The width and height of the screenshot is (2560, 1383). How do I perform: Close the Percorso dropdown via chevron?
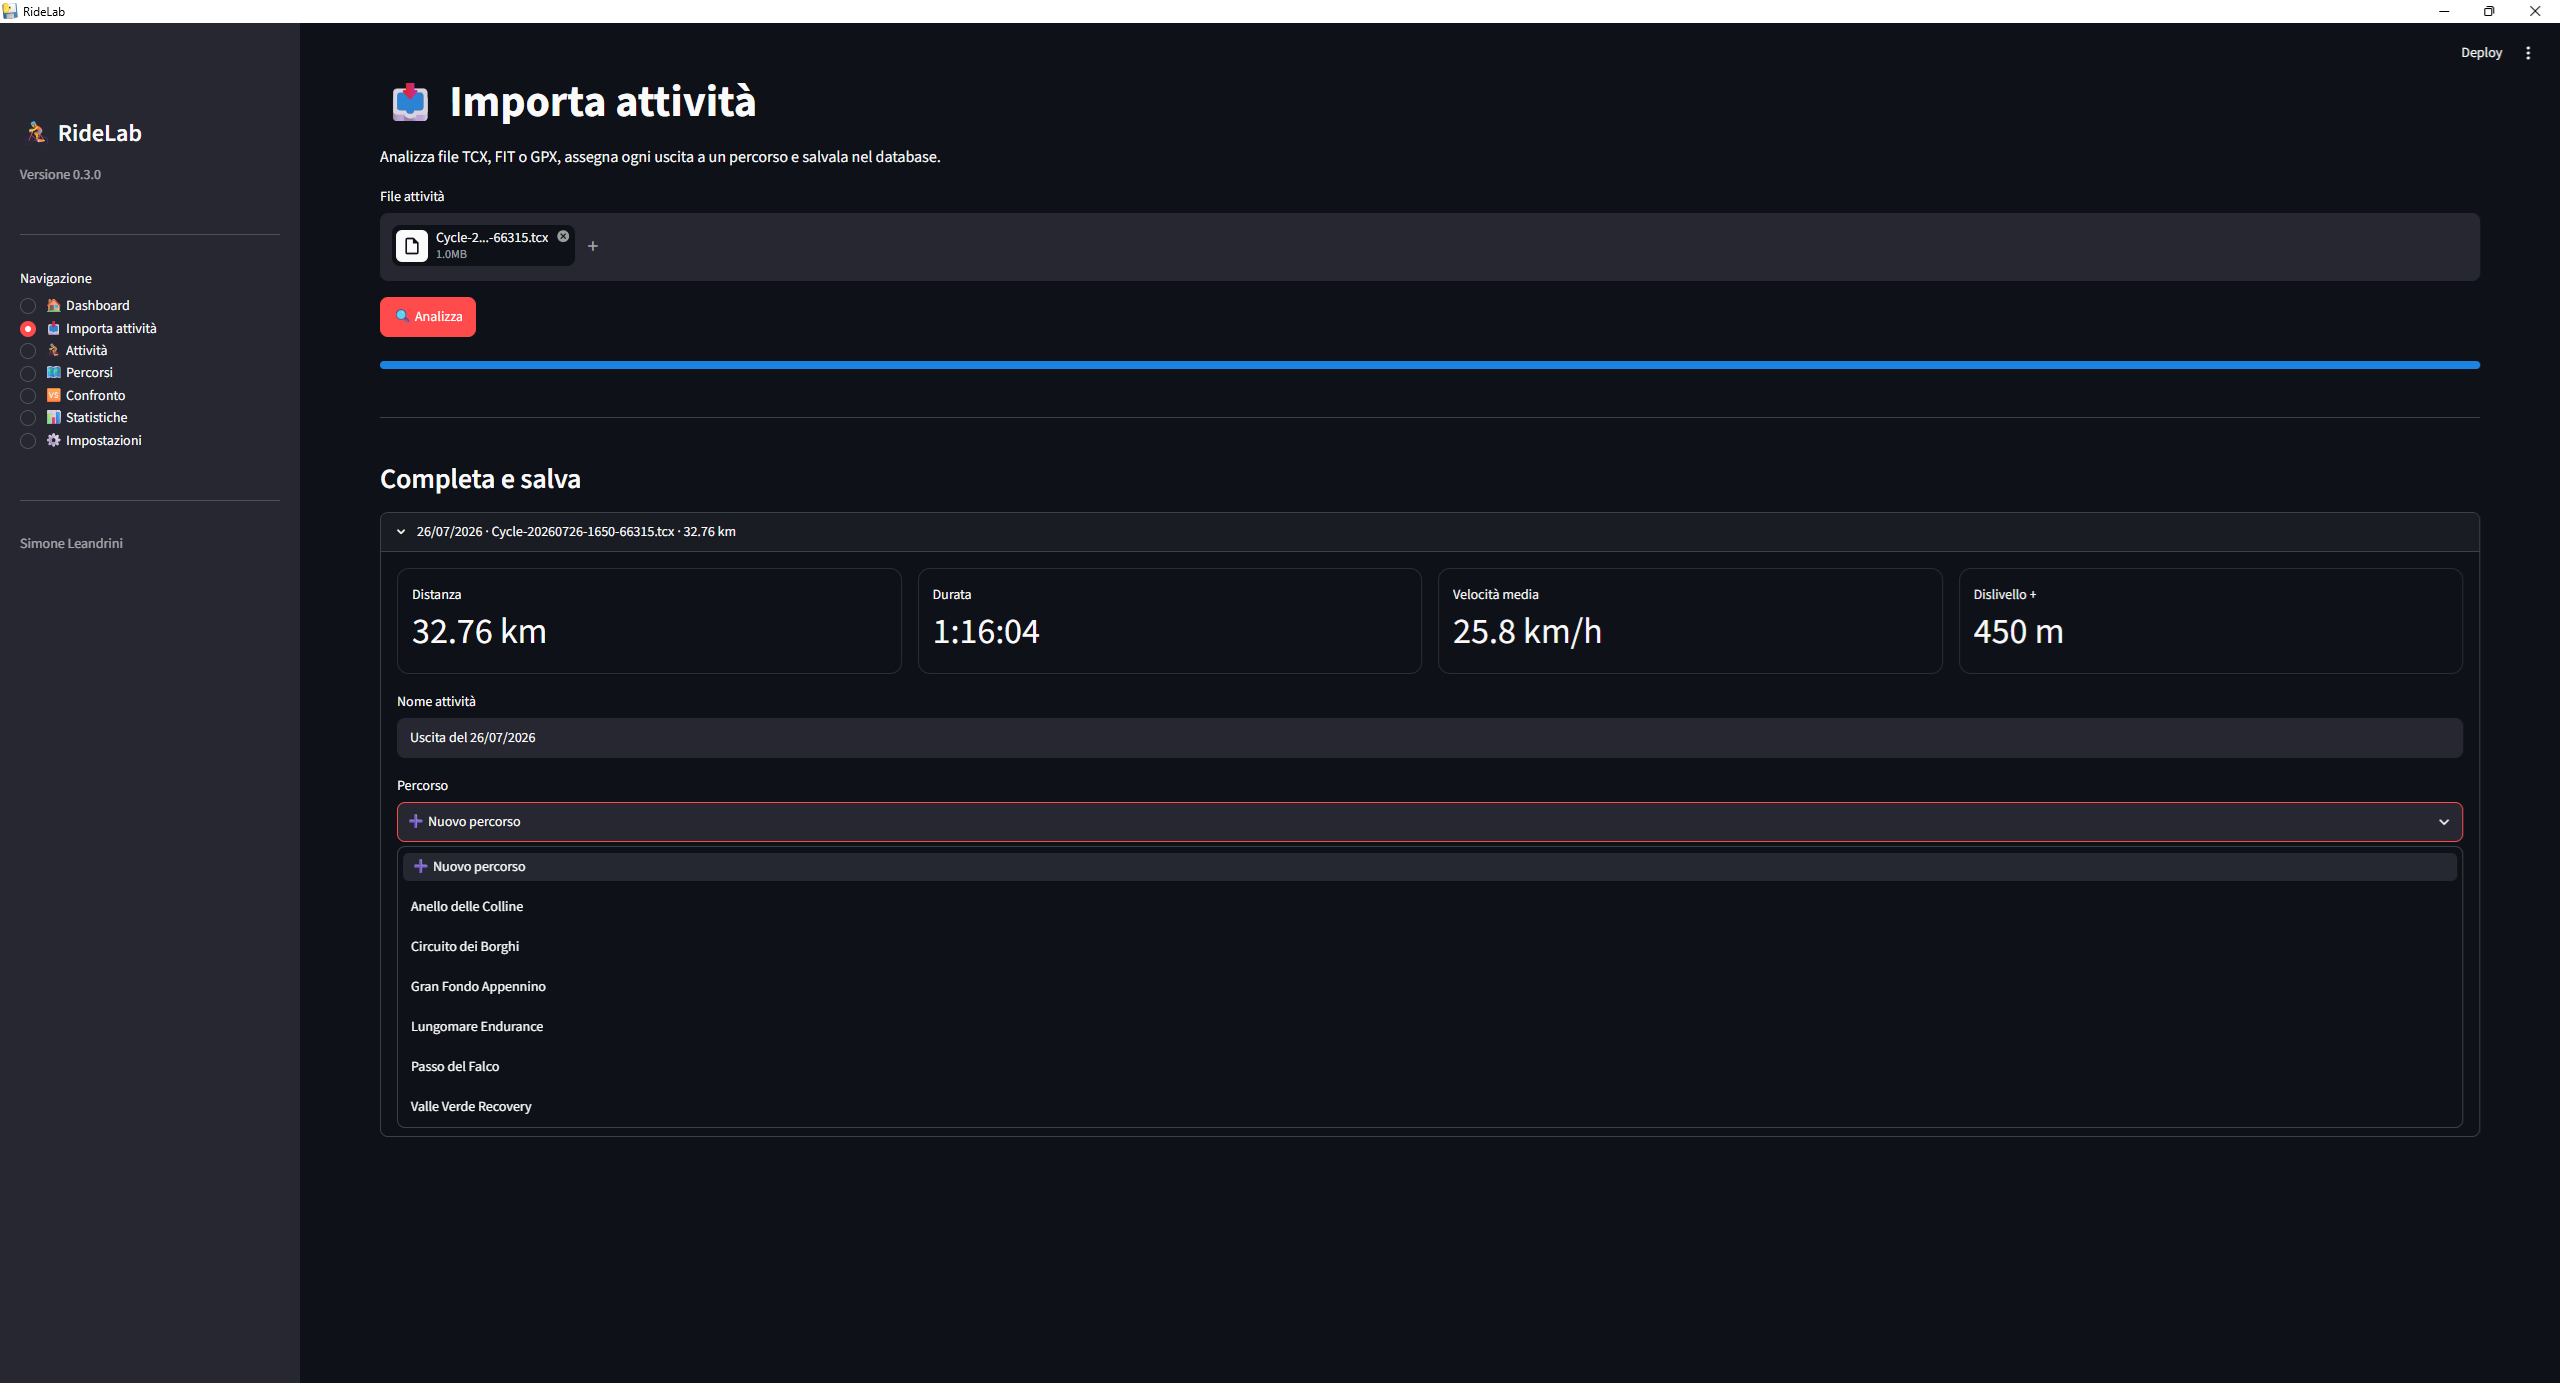tap(2444, 822)
